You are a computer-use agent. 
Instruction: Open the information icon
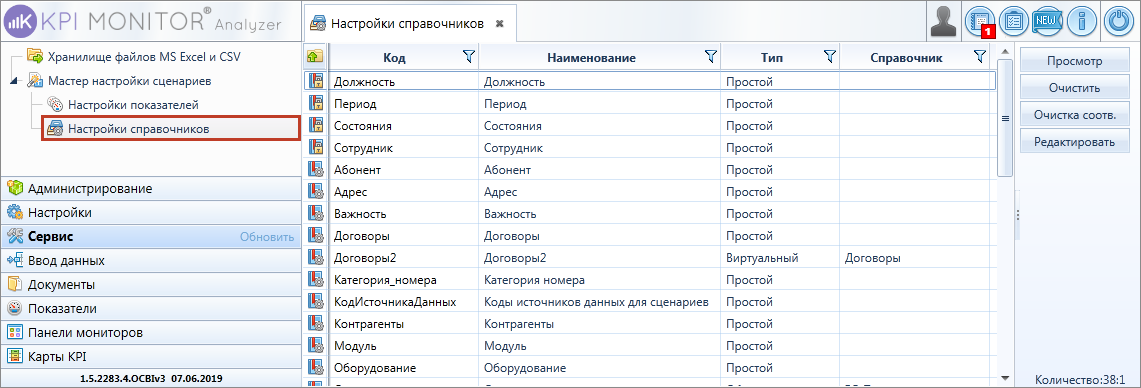click(x=1082, y=20)
